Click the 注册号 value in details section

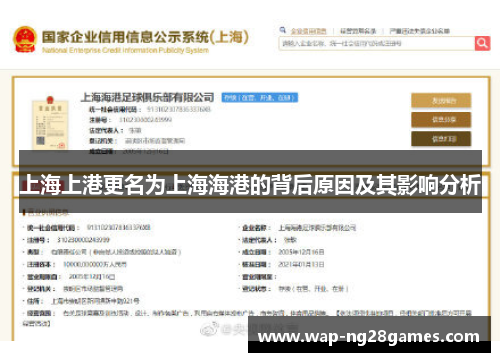(x=83, y=240)
